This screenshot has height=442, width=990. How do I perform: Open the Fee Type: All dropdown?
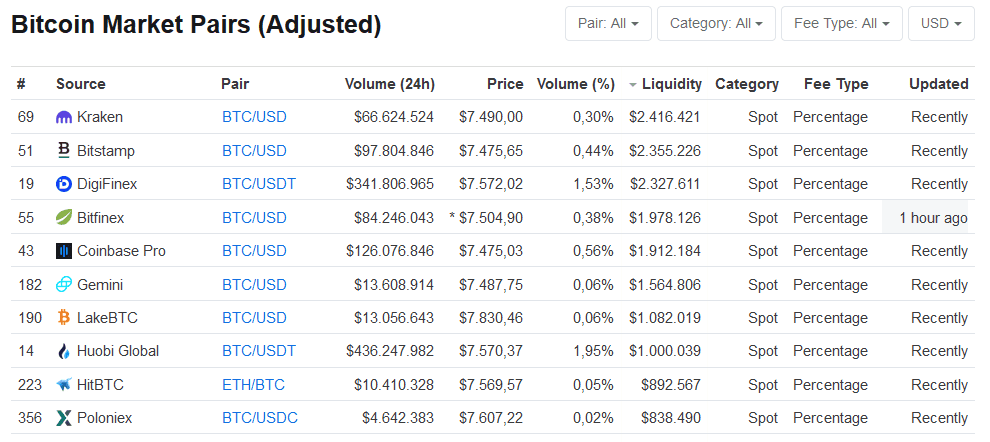pyautogui.click(x=841, y=23)
